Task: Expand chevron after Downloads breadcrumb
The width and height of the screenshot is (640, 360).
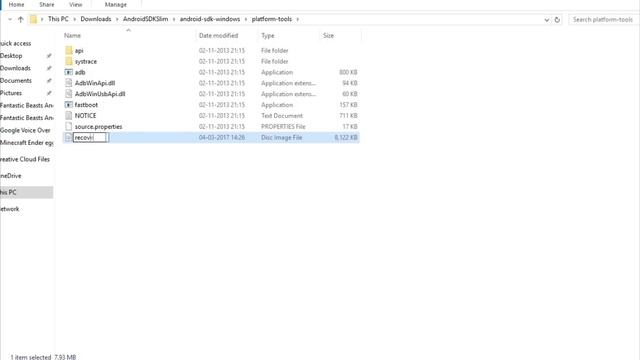Action: pos(117,19)
